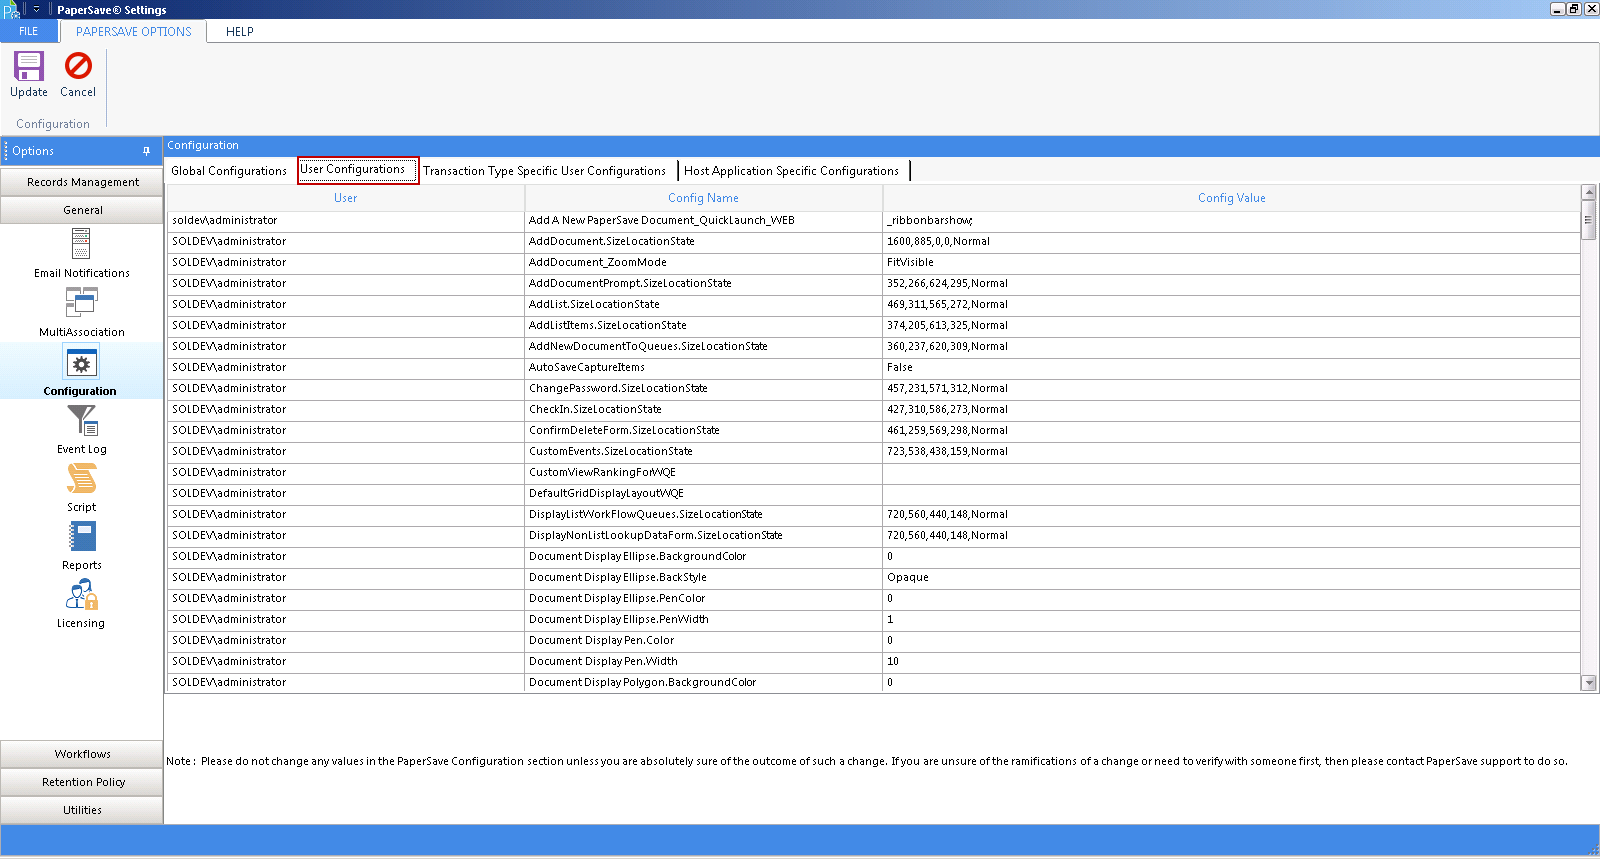Open Host Application Specific Configurations tab
This screenshot has height=859, width=1600.
point(792,171)
